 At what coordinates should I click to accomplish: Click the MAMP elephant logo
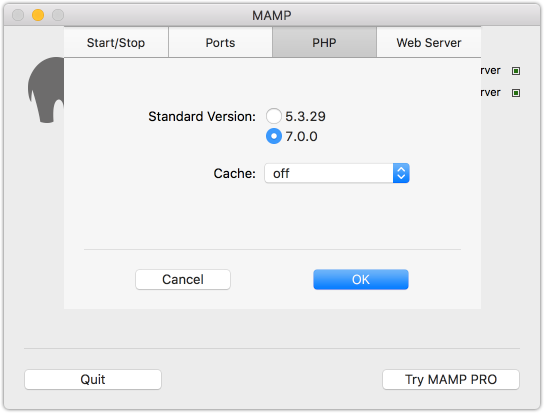click(46, 90)
